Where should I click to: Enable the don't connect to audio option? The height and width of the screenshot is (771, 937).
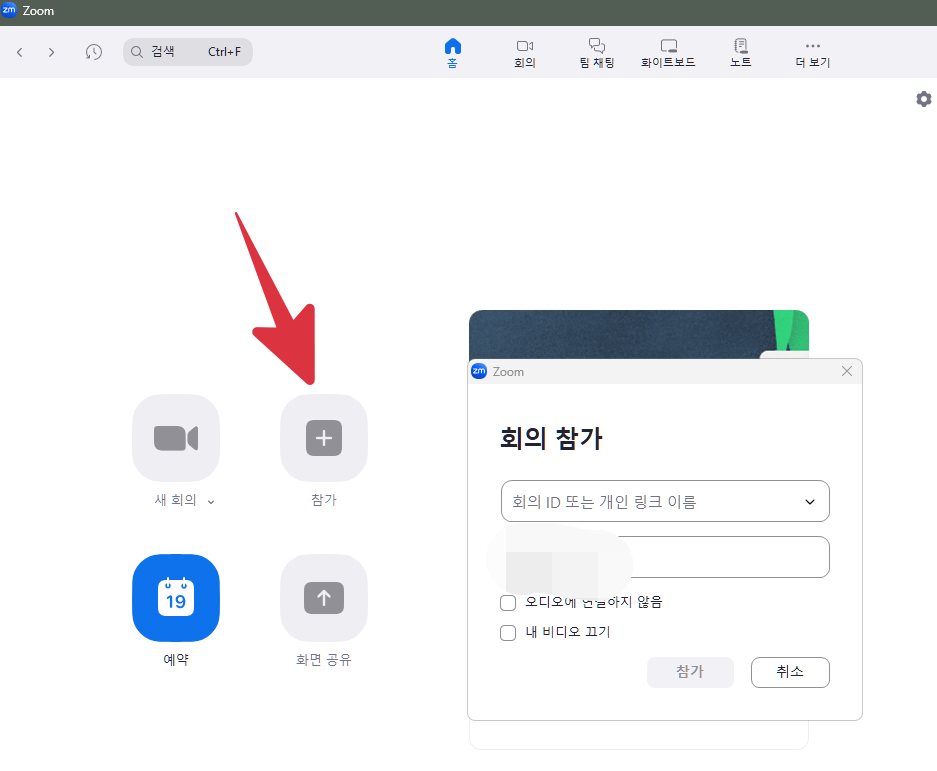click(x=508, y=602)
